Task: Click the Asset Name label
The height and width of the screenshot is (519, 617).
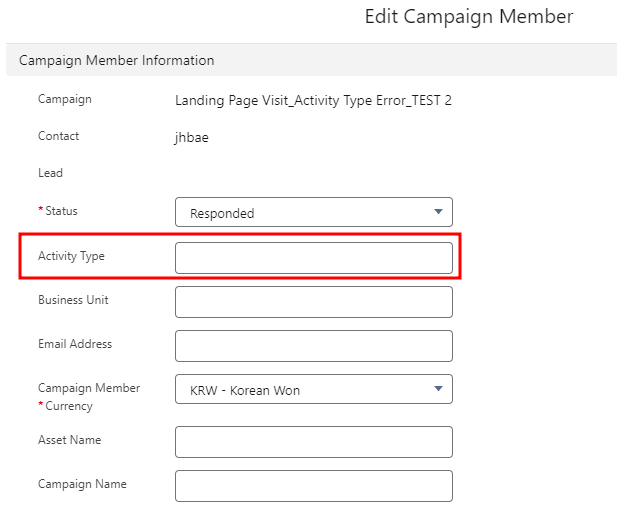Action: pyautogui.click(x=70, y=440)
